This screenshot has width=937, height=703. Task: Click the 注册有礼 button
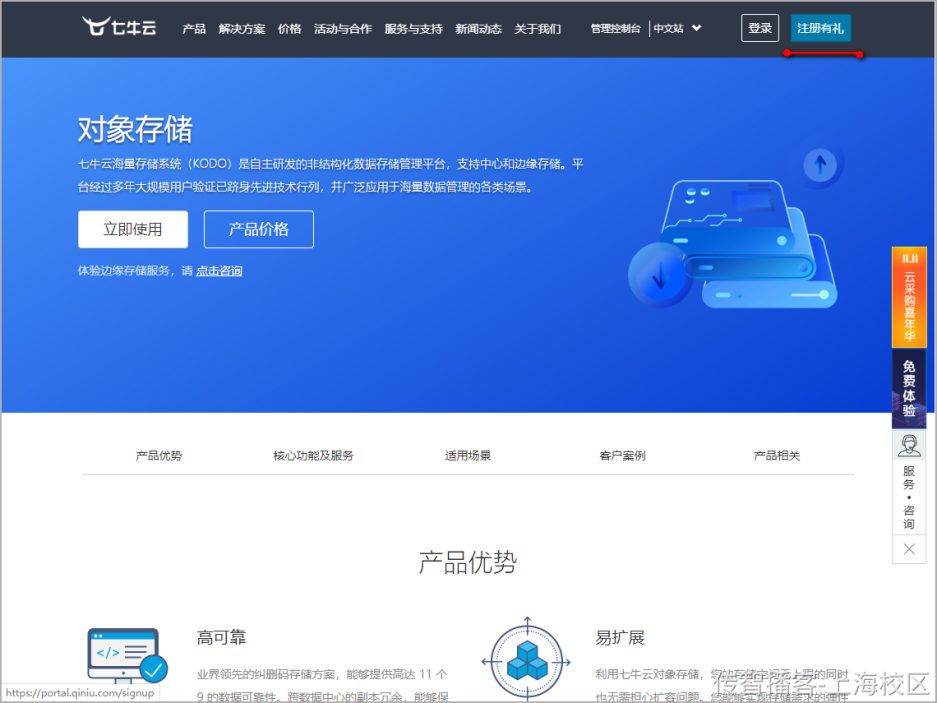click(820, 28)
